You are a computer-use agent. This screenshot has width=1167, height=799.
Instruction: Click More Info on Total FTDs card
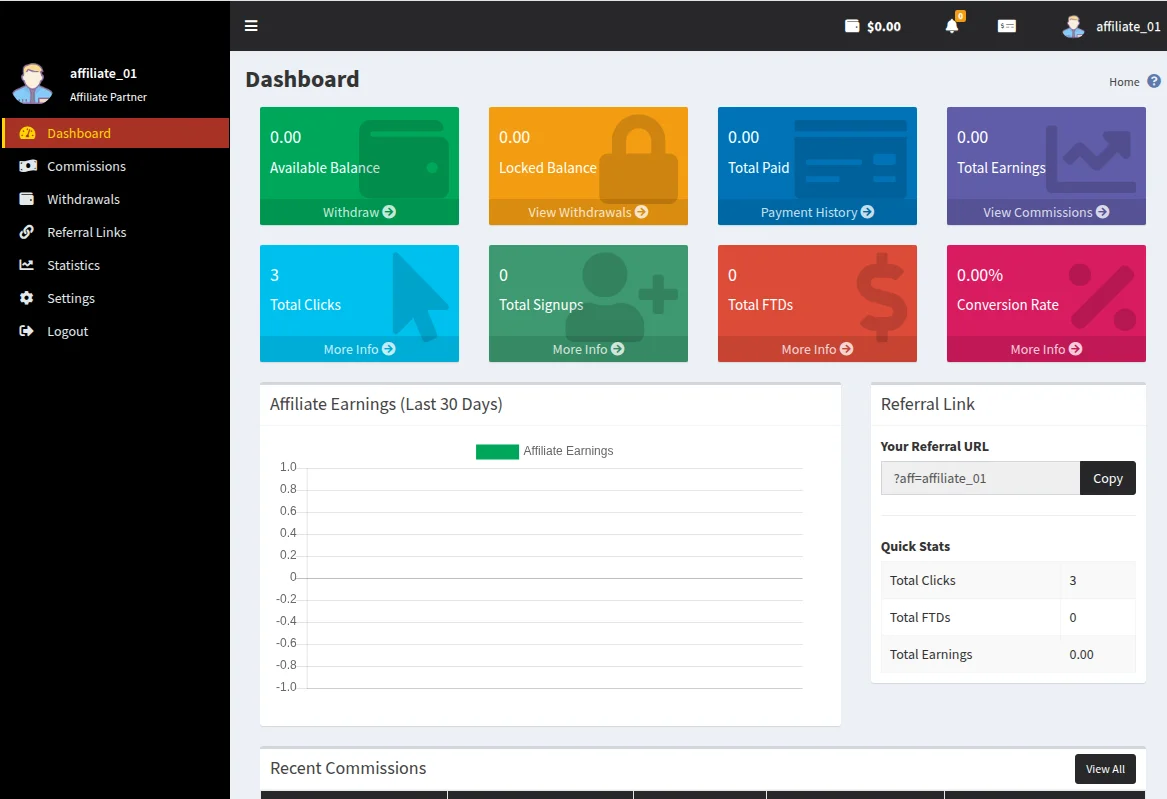pos(817,349)
